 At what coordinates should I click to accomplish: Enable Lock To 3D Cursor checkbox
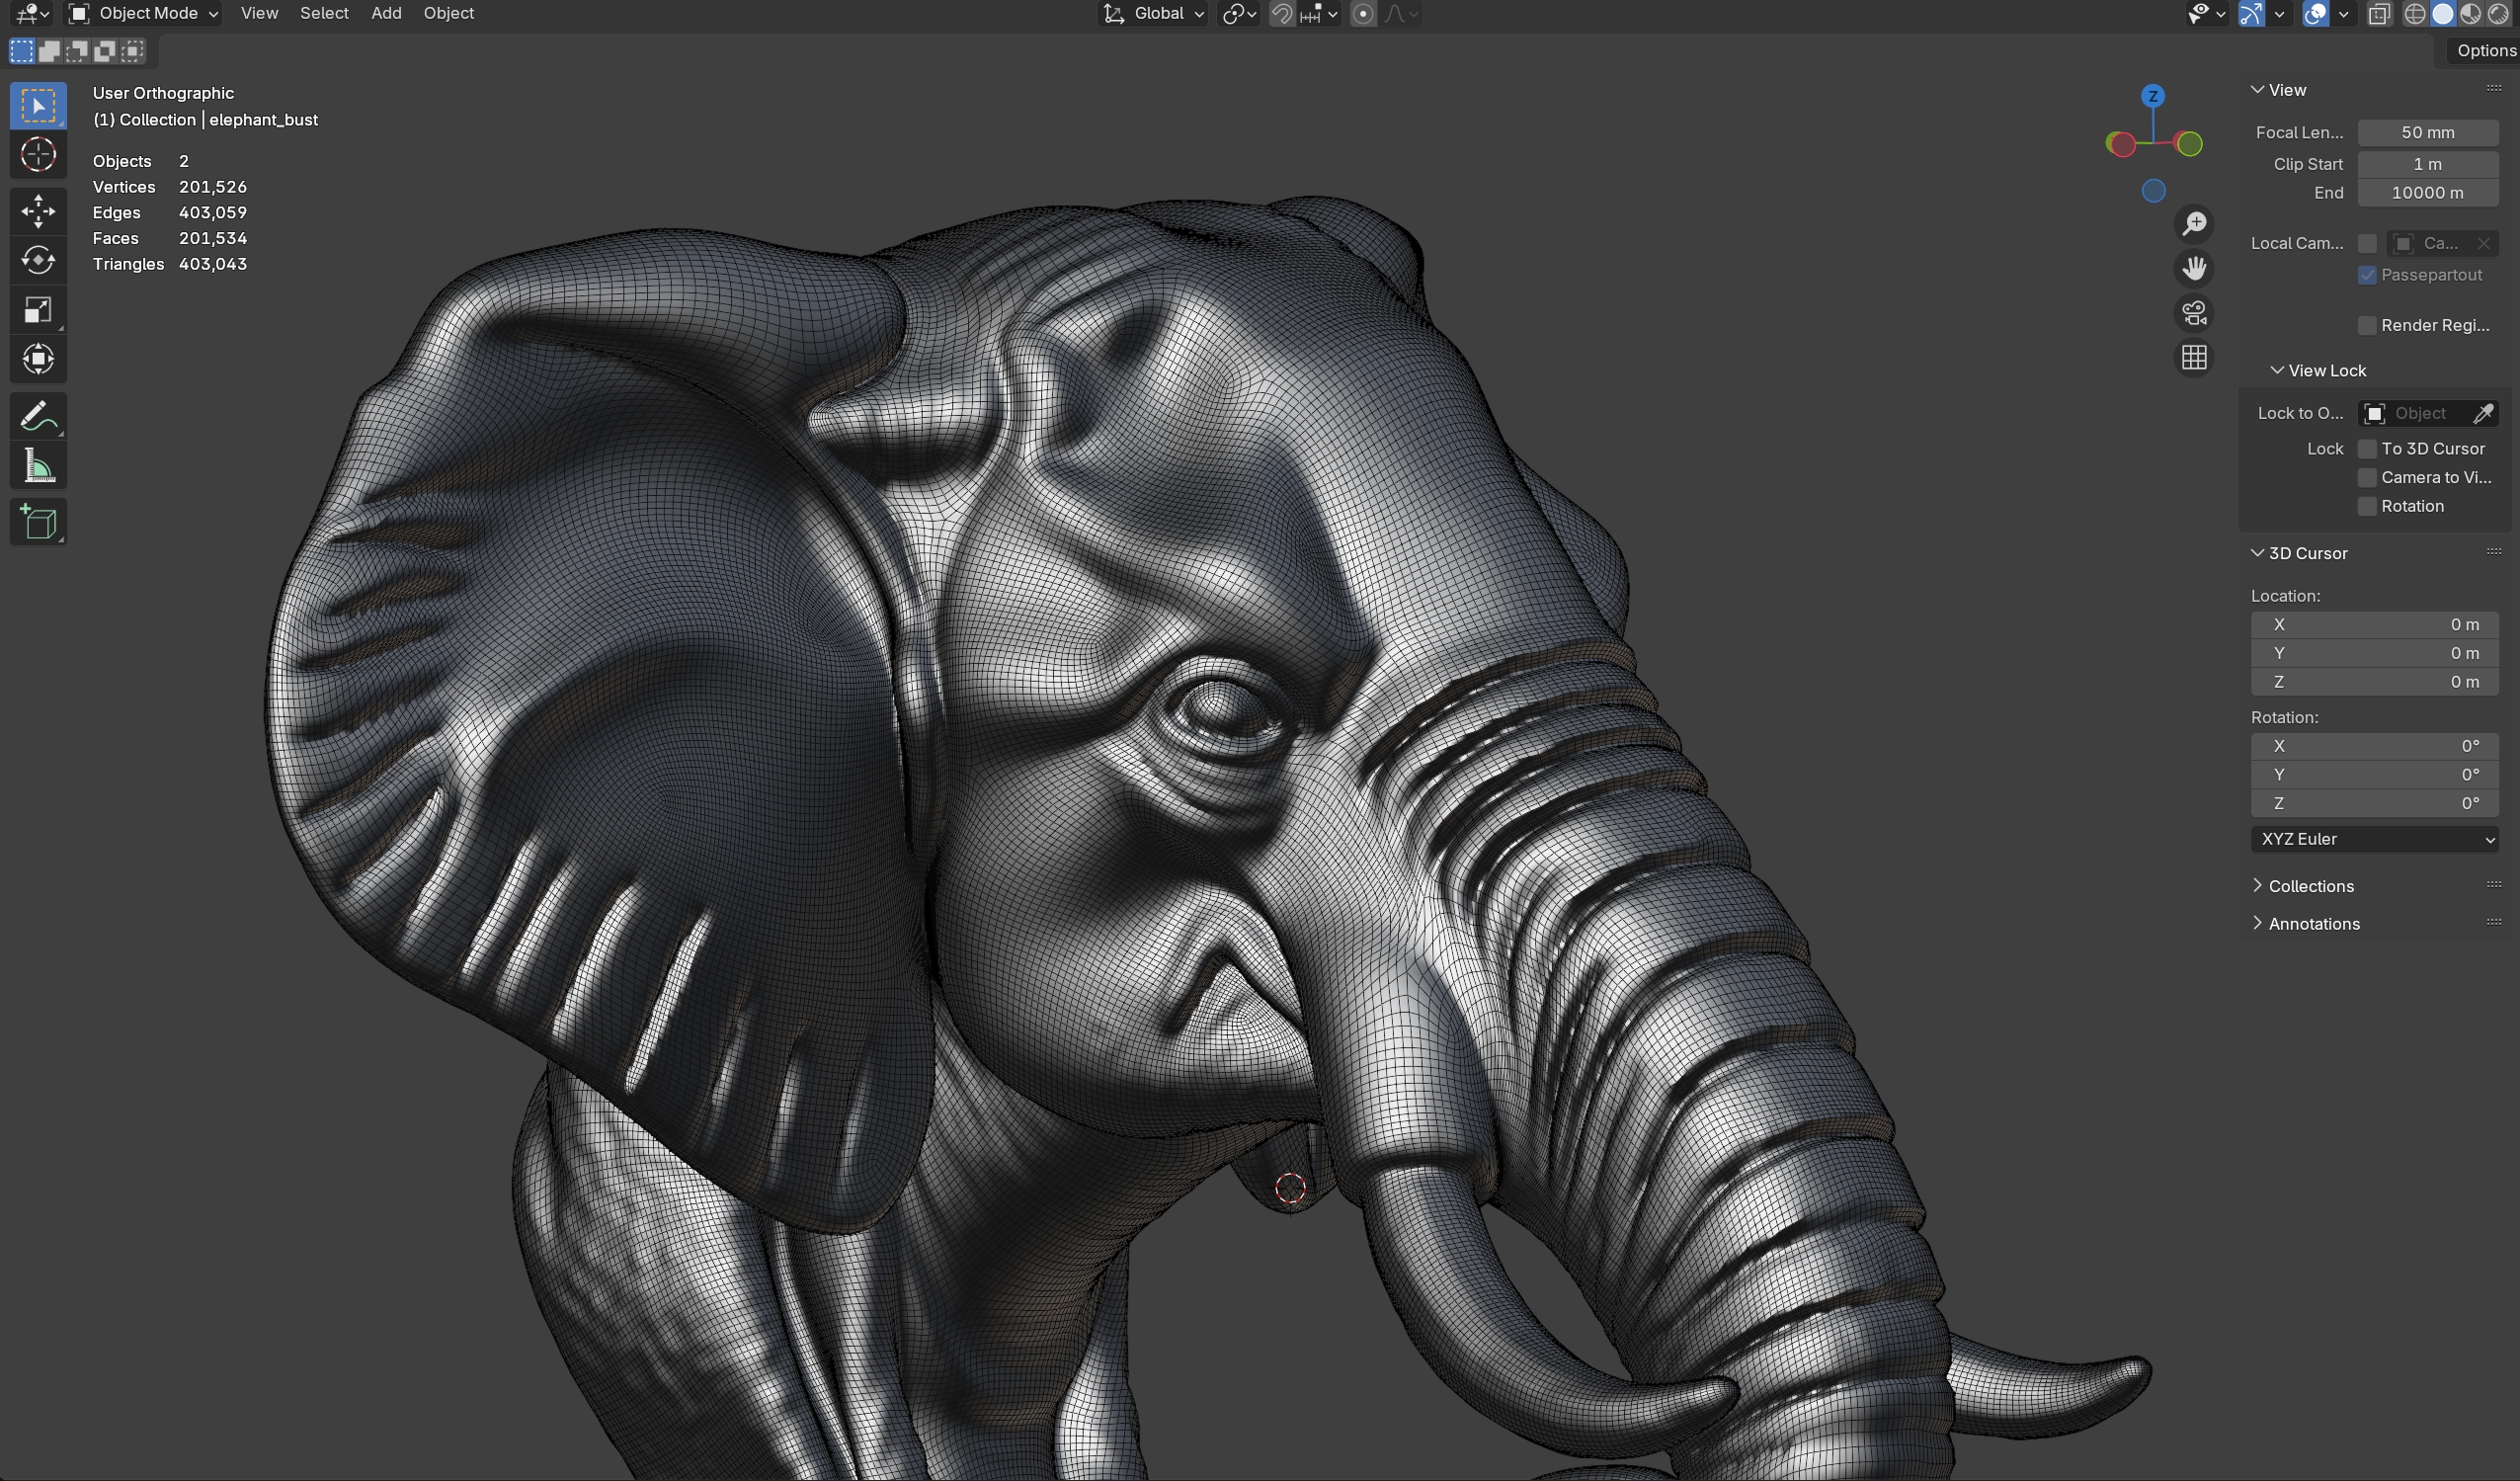tap(2367, 449)
